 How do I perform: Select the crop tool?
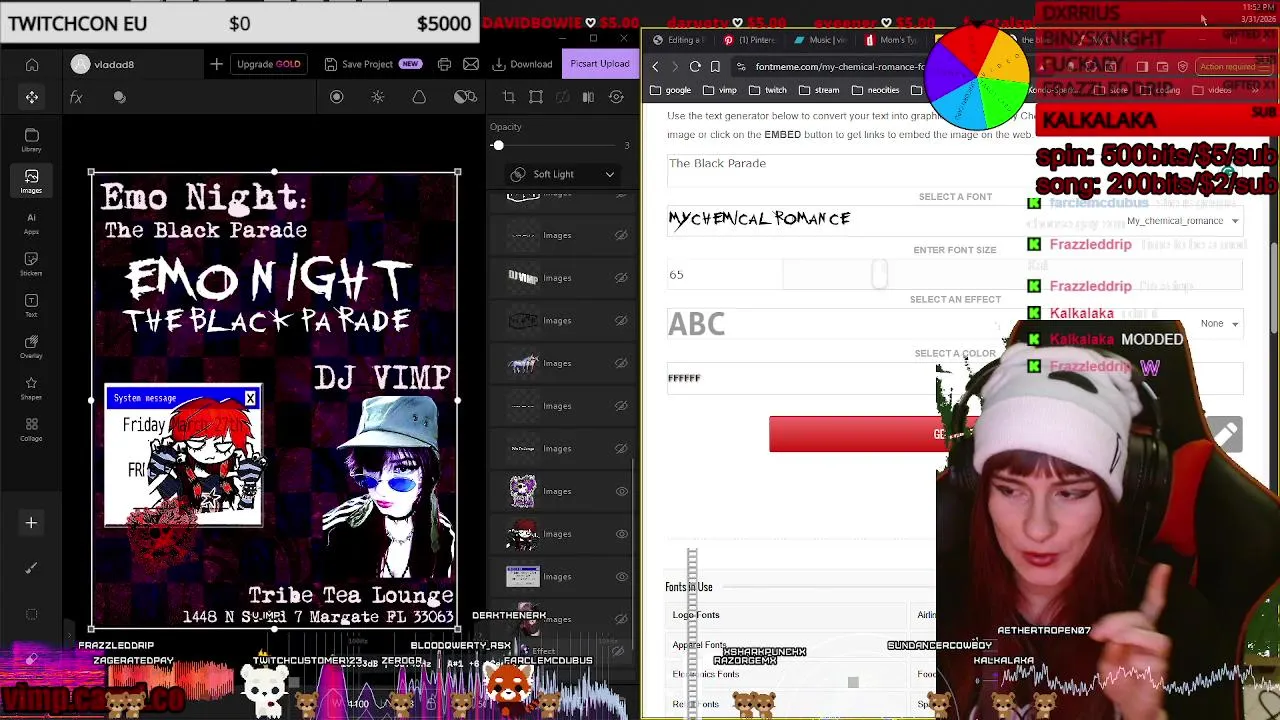[x=509, y=97]
